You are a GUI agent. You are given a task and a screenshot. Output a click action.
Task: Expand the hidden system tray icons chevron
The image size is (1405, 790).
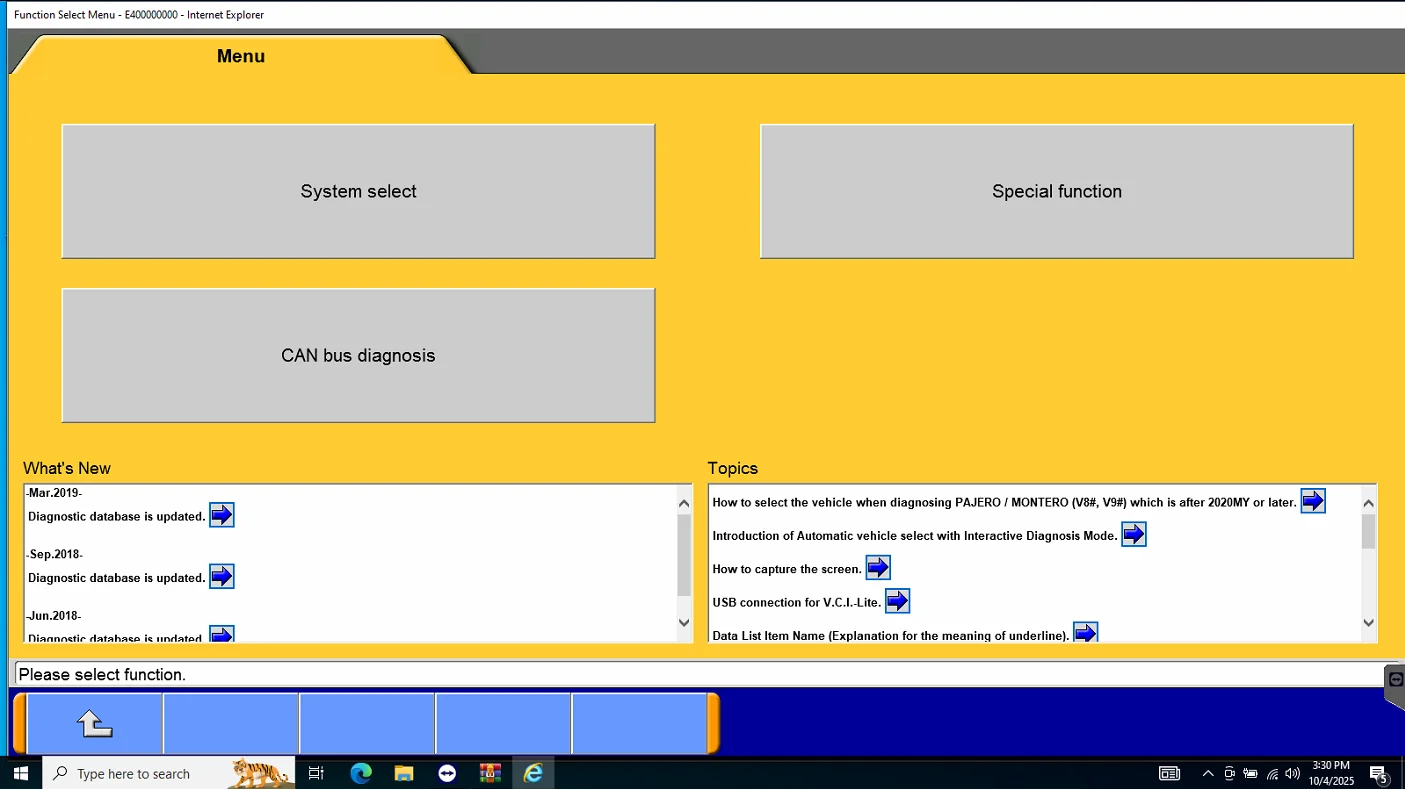(1207, 773)
